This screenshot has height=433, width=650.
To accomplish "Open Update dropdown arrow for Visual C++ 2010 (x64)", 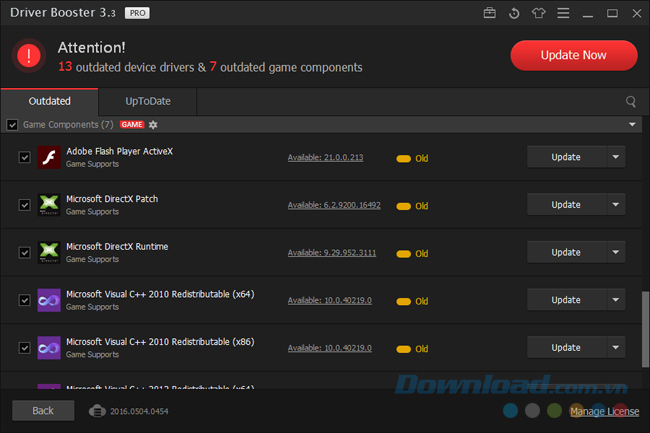I will 616,300.
